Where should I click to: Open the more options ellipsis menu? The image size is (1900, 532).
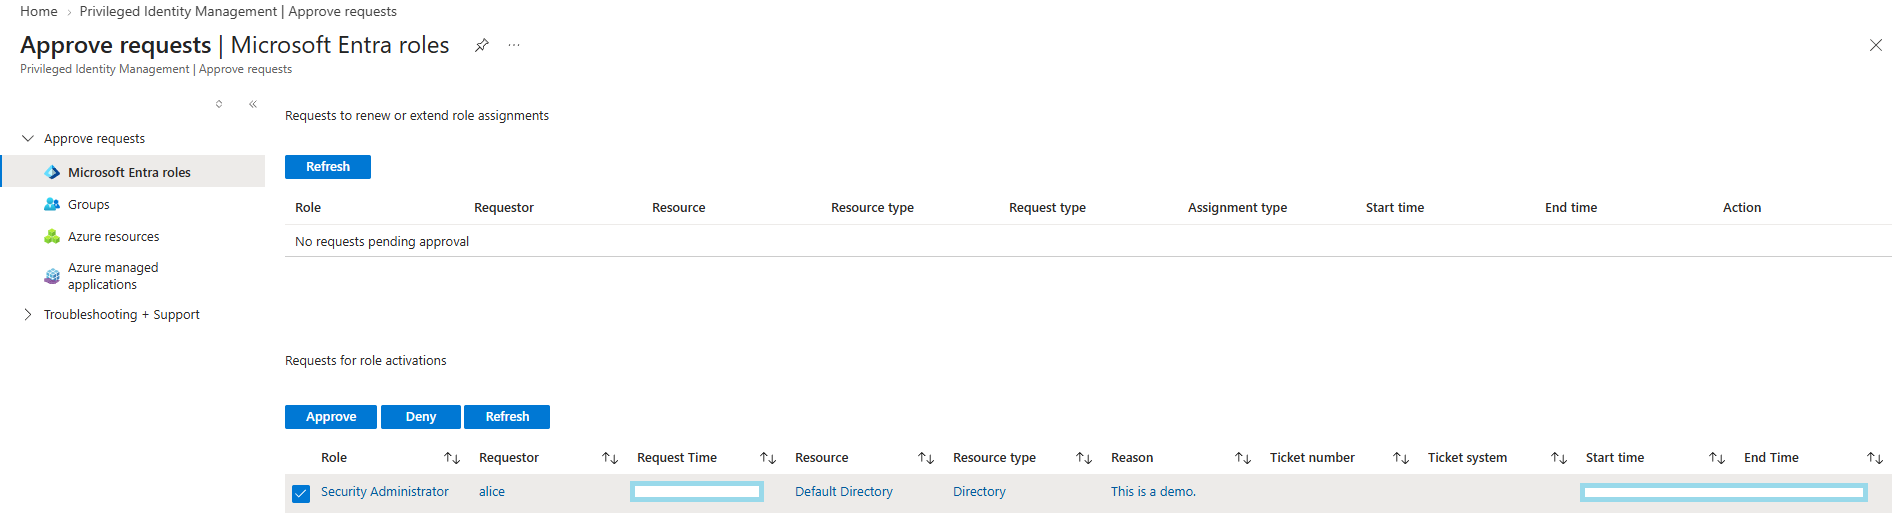coord(514,45)
